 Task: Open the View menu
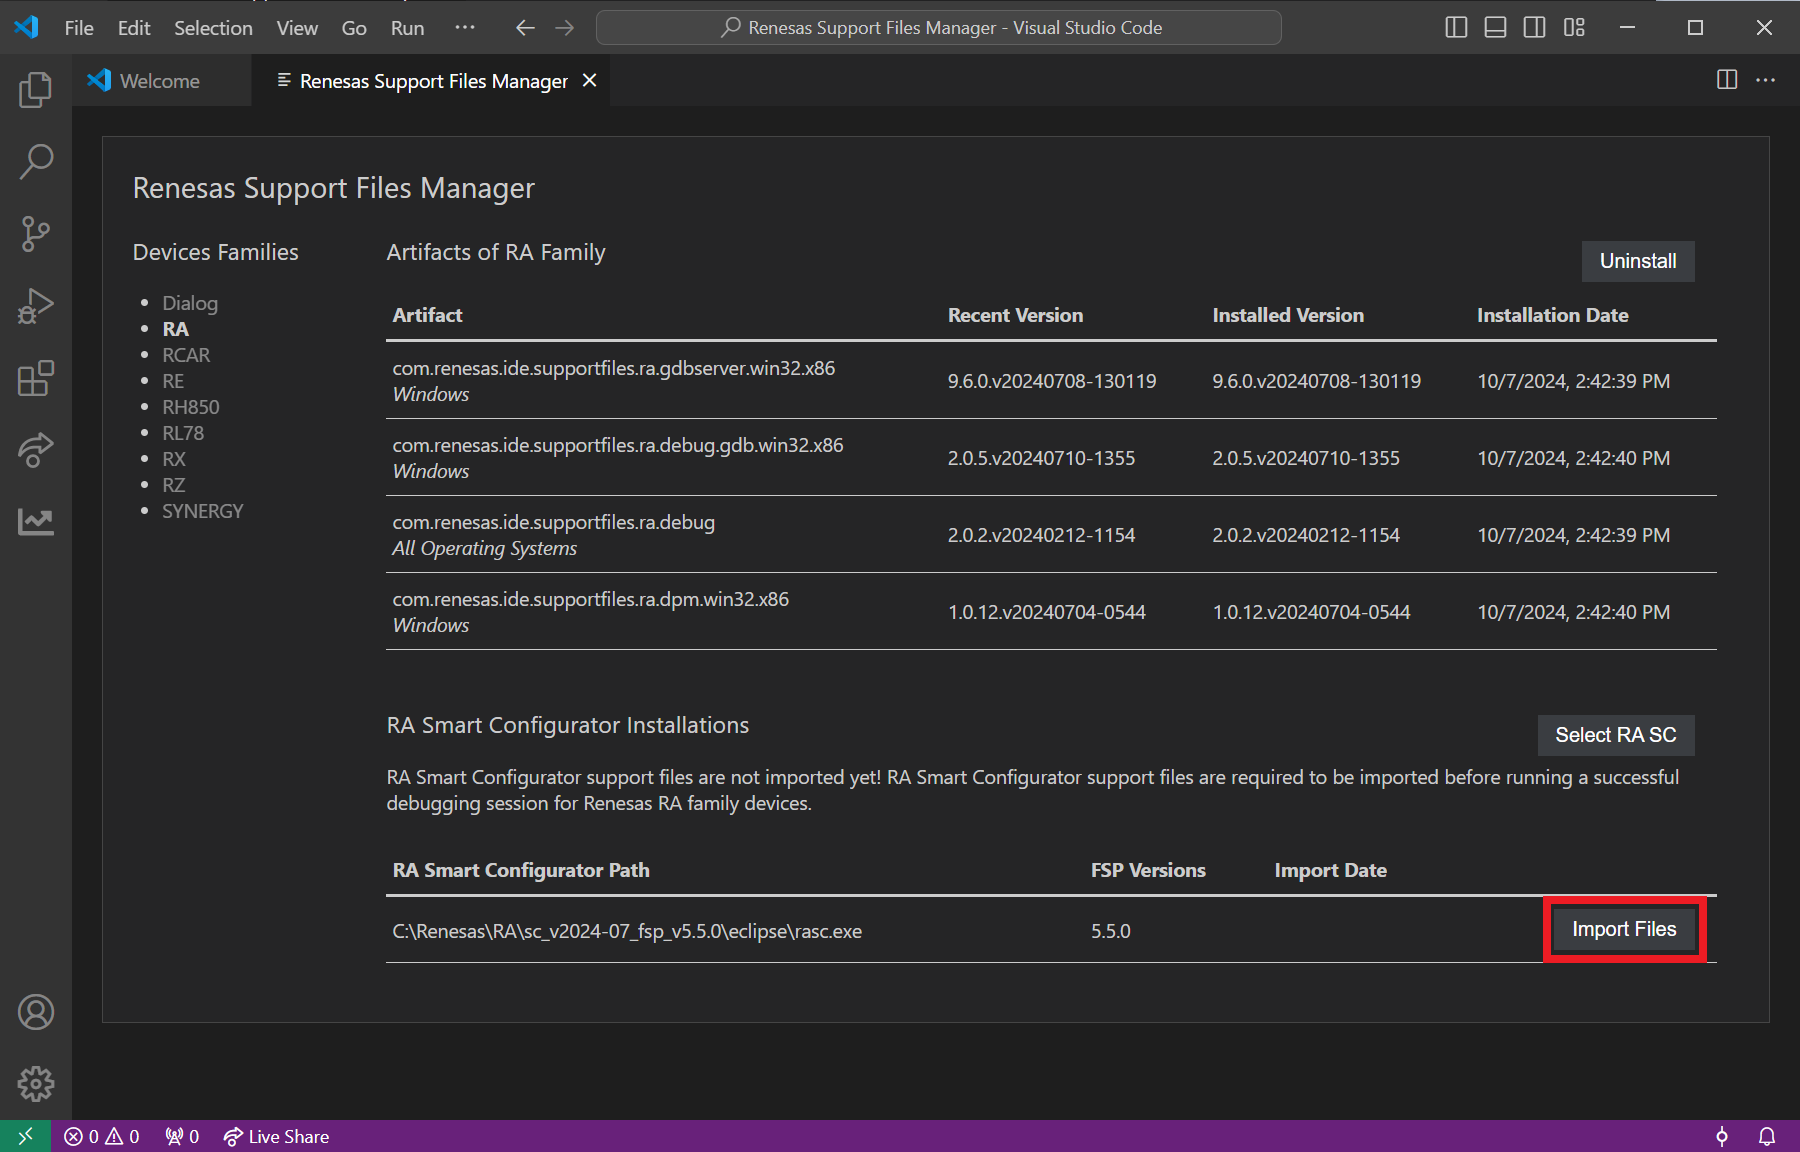(x=297, y=28)
